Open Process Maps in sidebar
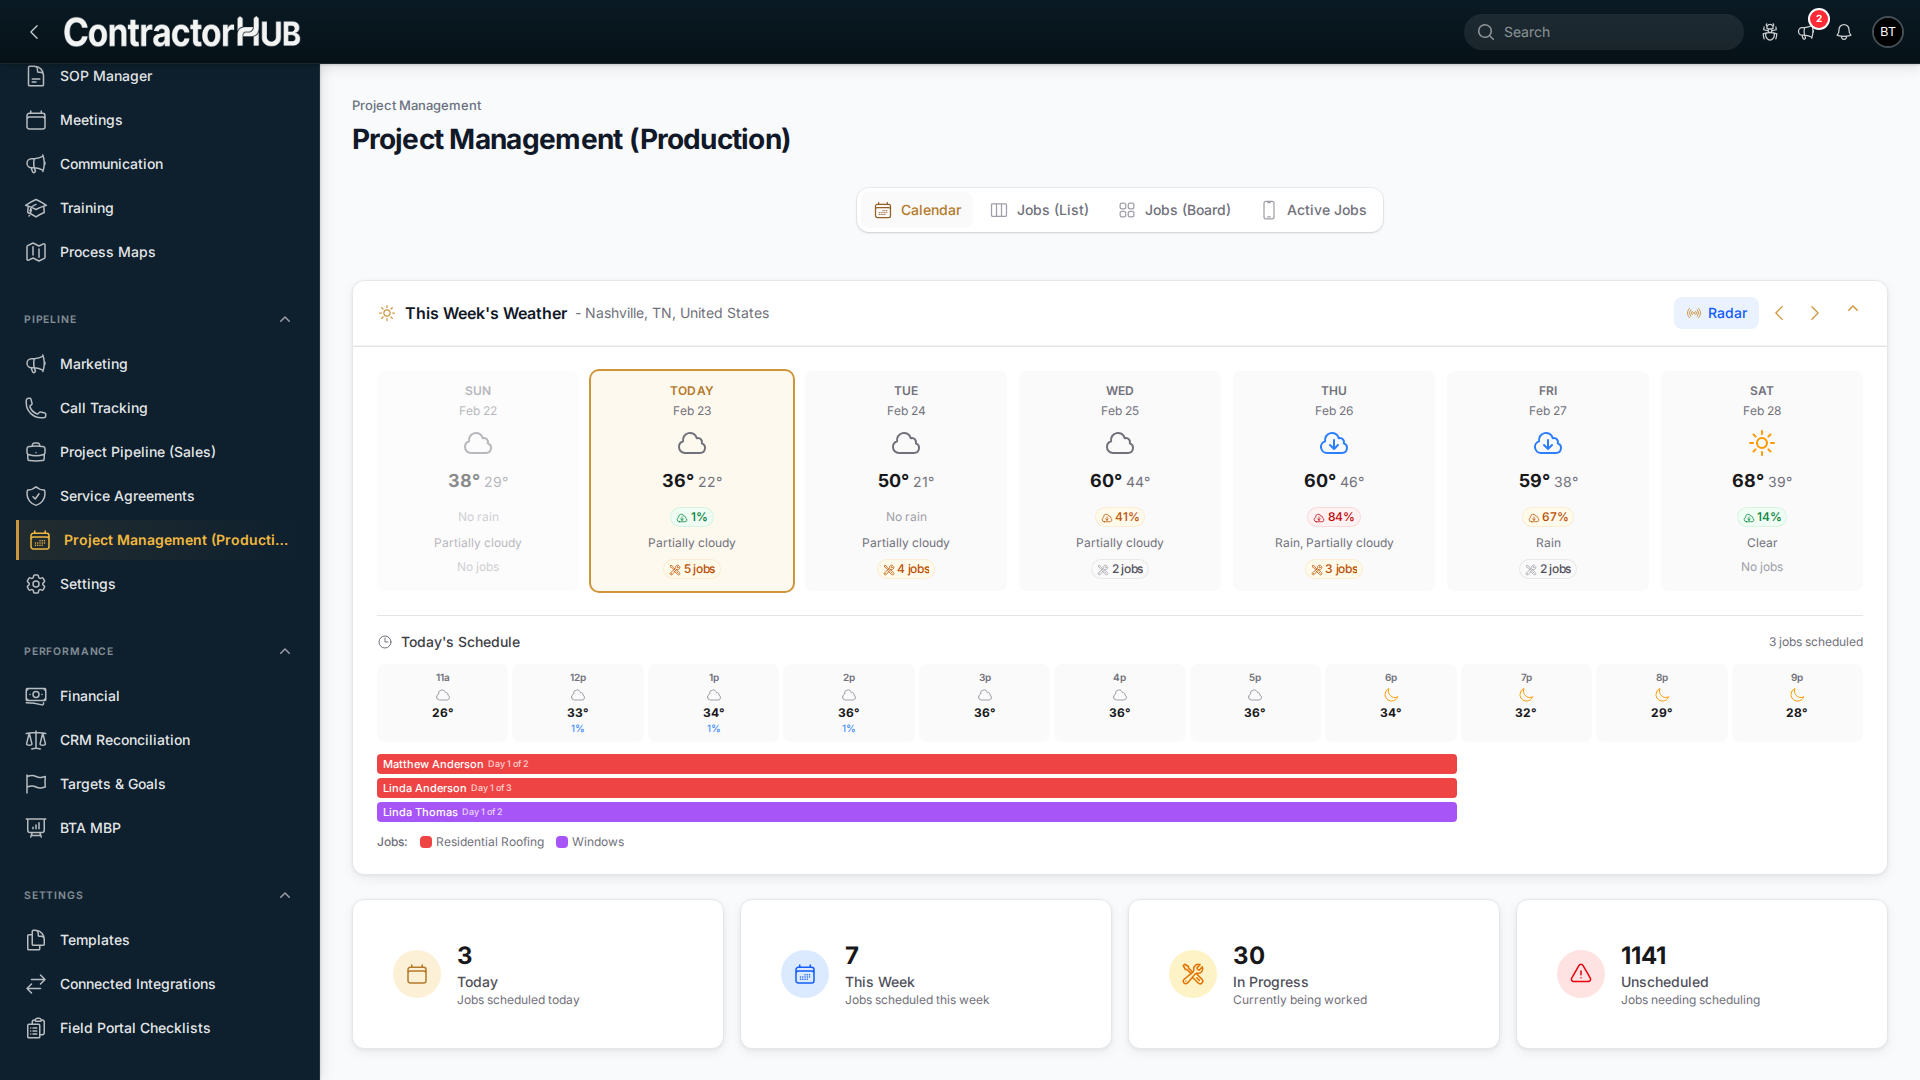This screenshot has height=1080, width=1920. (x=107, y=252)
